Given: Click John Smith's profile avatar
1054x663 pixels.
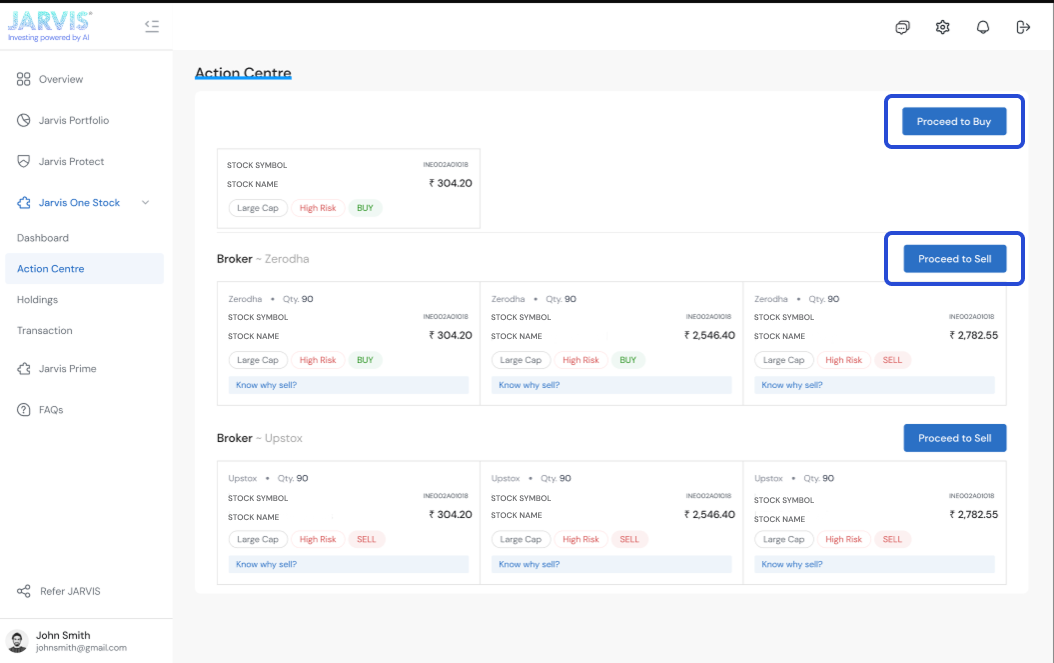Looking at the screenshot, I should pos(17,641).
